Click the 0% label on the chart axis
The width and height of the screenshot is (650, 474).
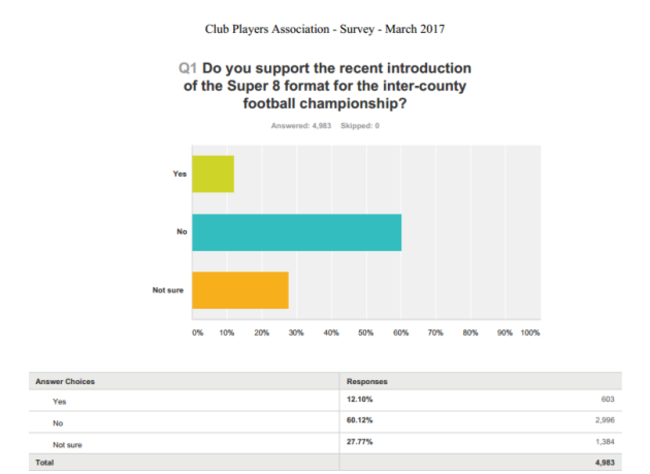click(x=197, y=331)
